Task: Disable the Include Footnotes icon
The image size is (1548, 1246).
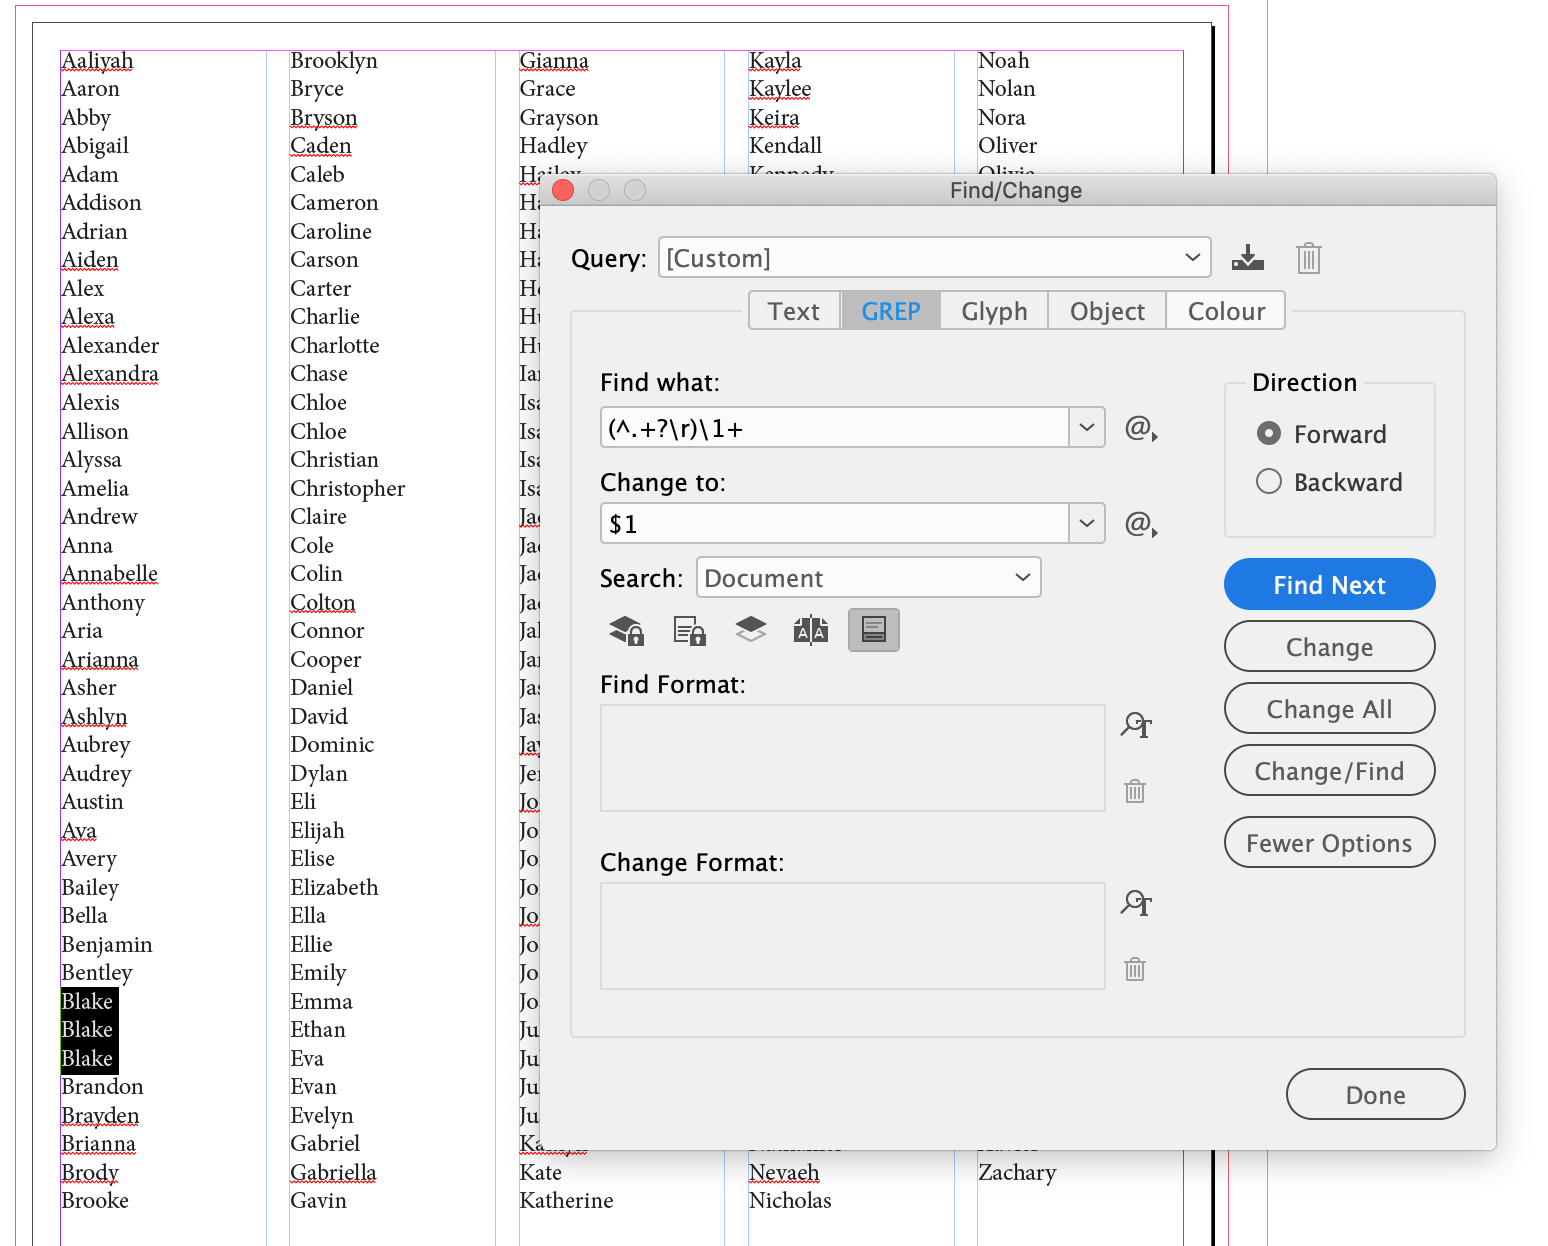Action: pyautogui.click(x=873, y=630)
